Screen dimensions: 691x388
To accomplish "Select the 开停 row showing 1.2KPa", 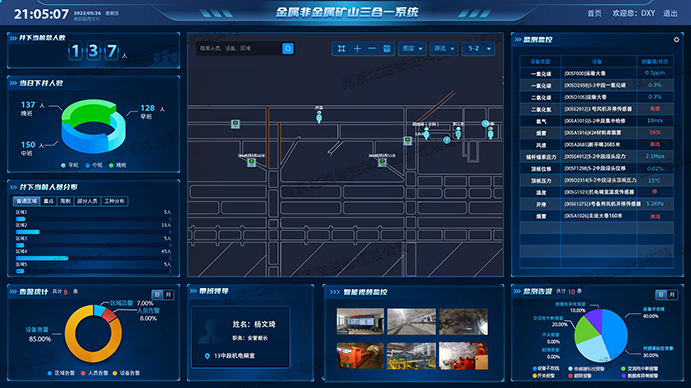I will (596, 204).
